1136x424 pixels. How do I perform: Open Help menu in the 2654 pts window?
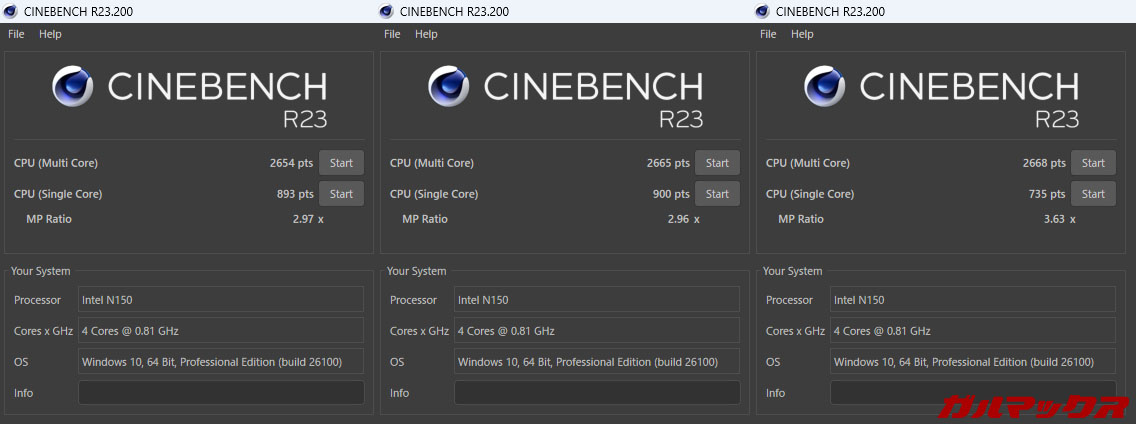(50, 34)
